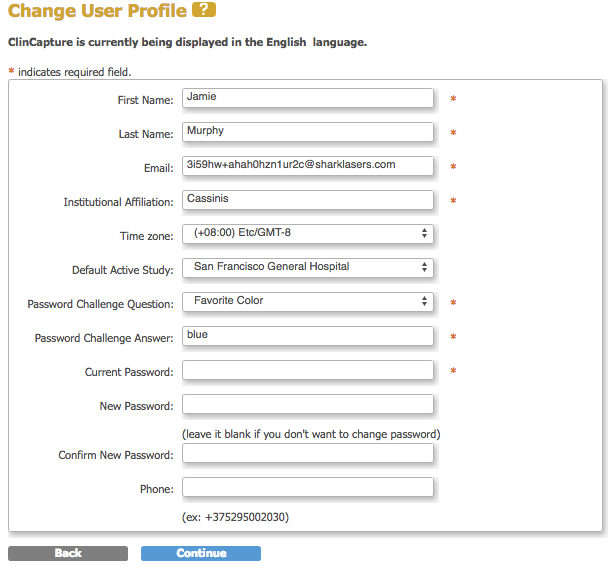Select the Institutional Affiliation field
The width and height of the screenshot is (615, 571).
tap(308, 200)
